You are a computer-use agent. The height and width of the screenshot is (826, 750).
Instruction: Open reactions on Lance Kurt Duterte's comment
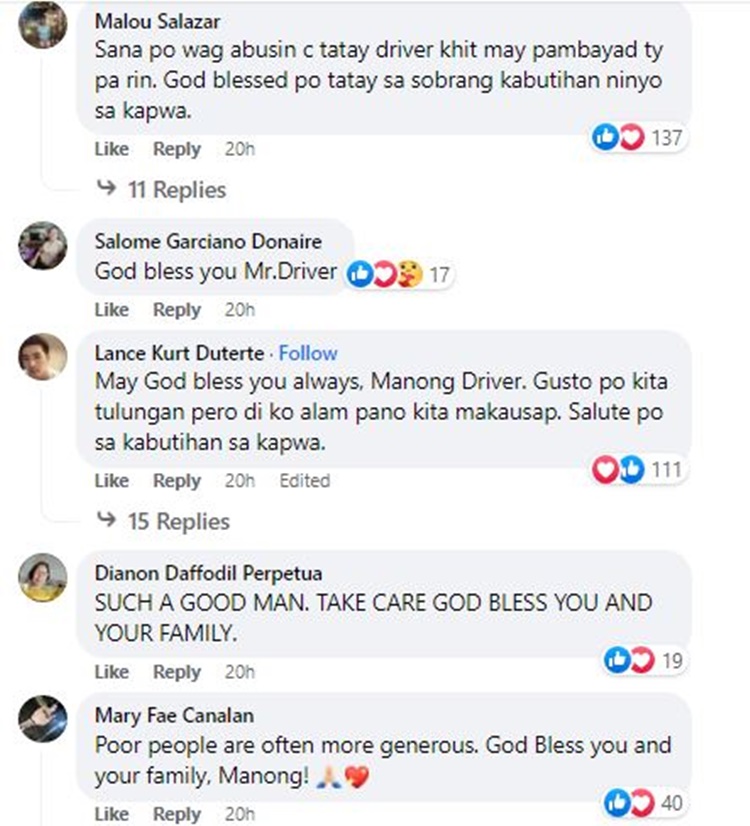pyautogui.click(x=638, y=469)
